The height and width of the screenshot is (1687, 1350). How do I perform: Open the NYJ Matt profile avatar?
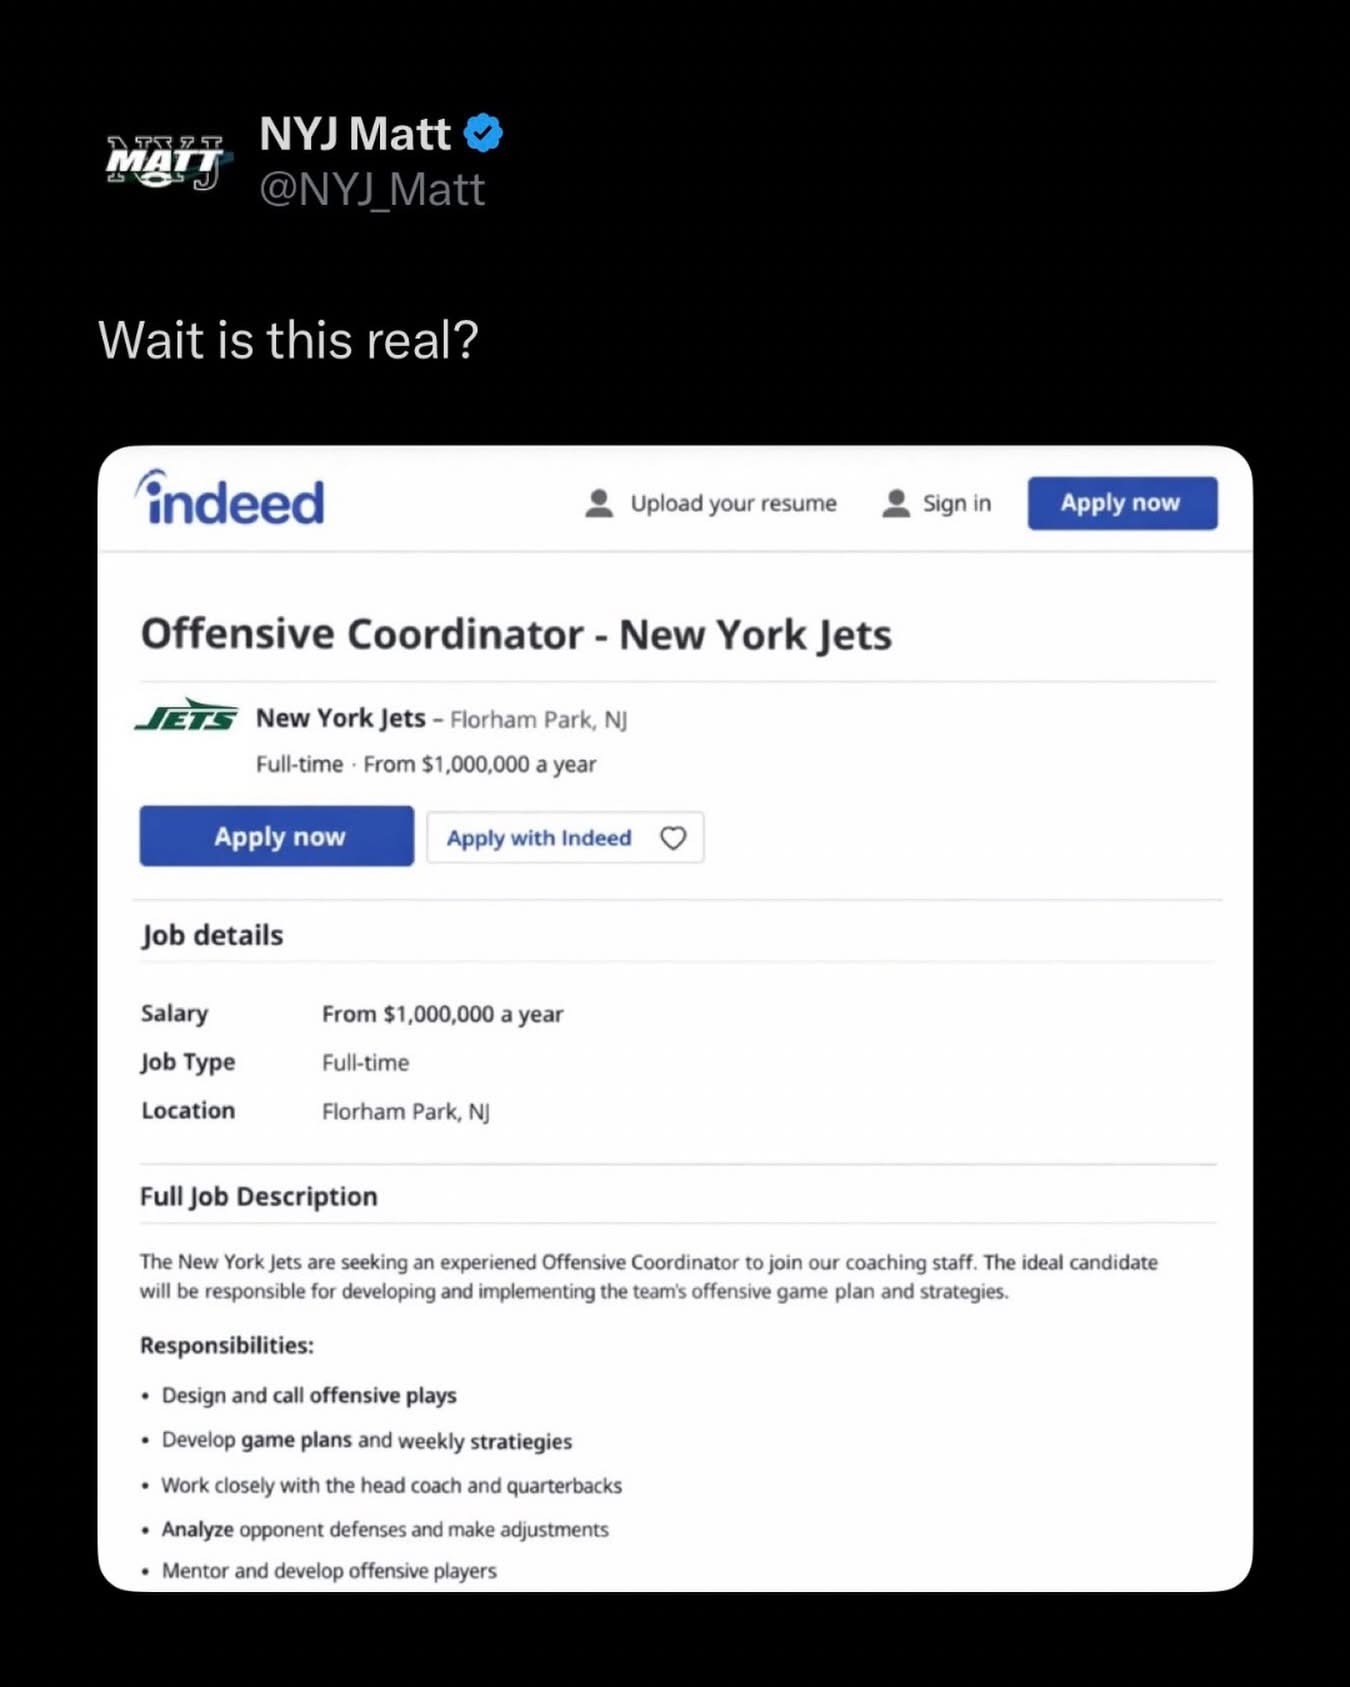(166, 162)
